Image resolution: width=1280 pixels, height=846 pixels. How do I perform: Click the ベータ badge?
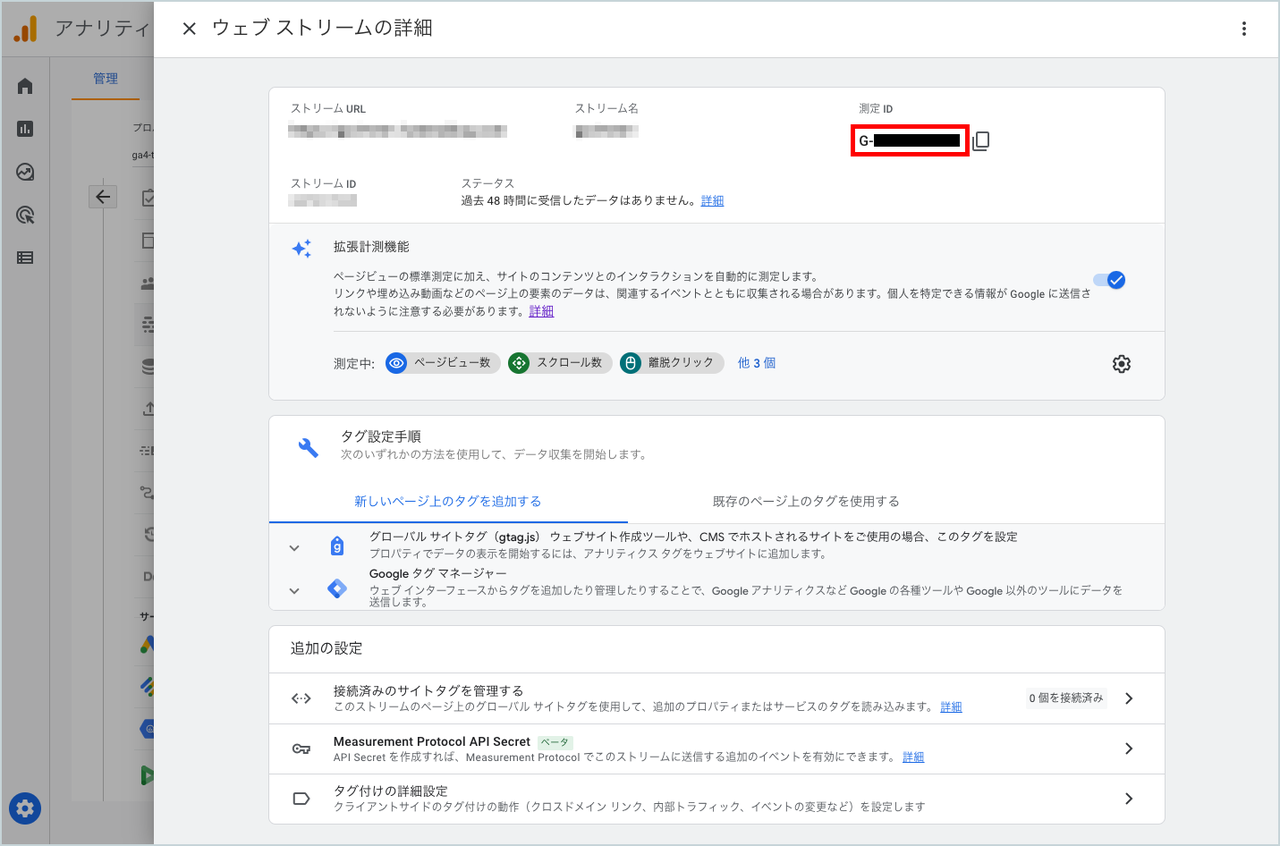tap(555, 742)
